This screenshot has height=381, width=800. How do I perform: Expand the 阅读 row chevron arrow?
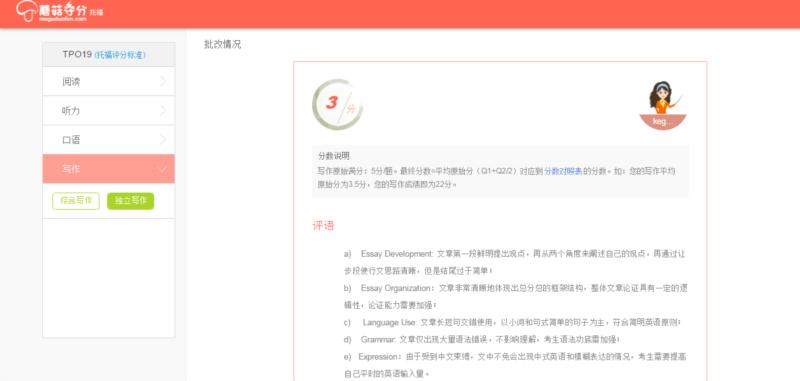pyautogui.click(x=163, y=81)
